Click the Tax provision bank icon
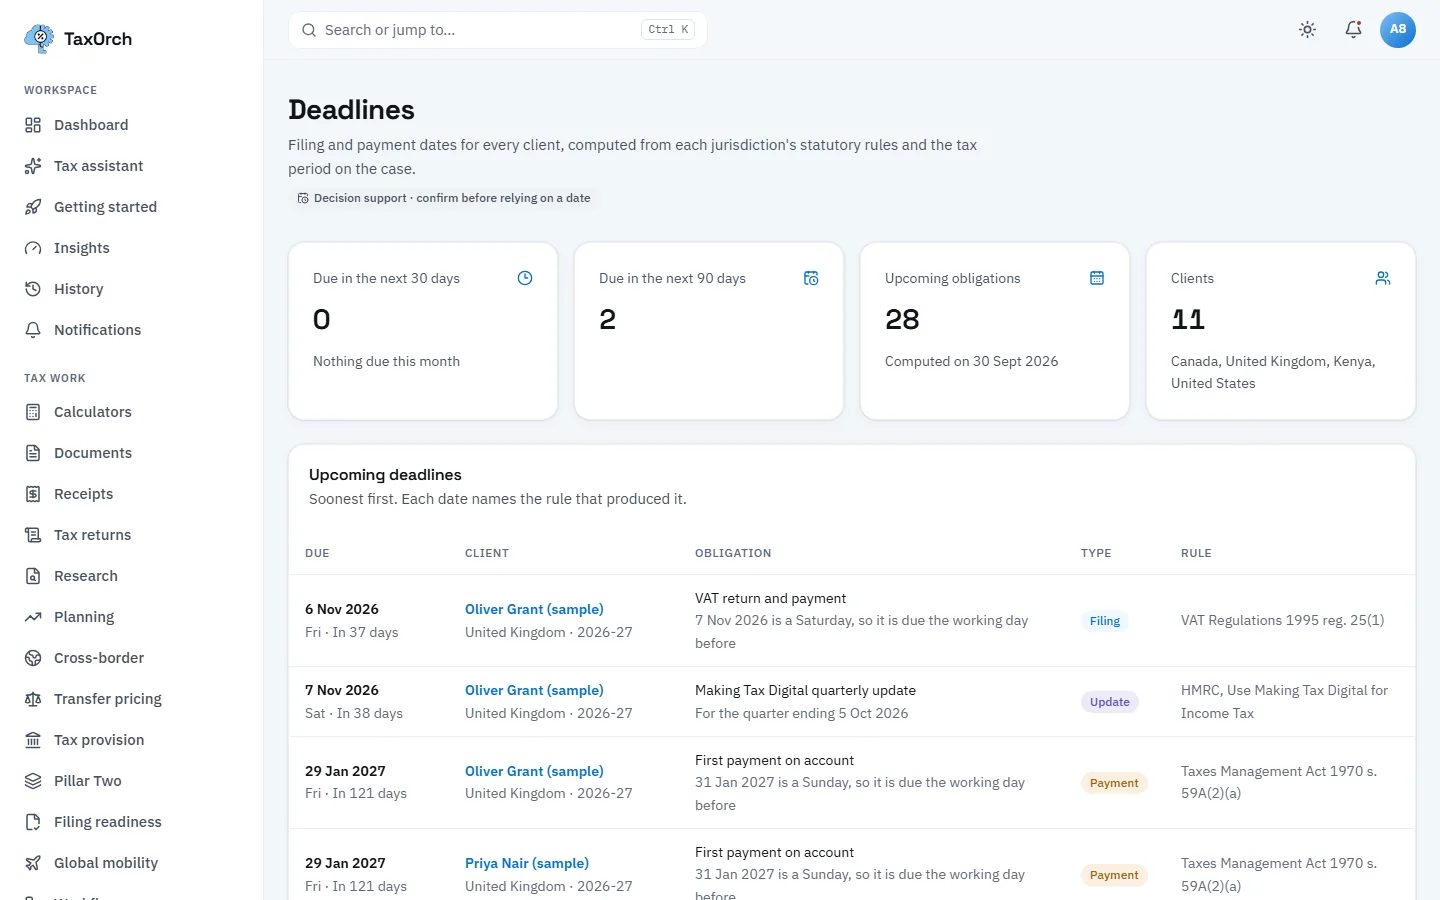 point(33,740)
